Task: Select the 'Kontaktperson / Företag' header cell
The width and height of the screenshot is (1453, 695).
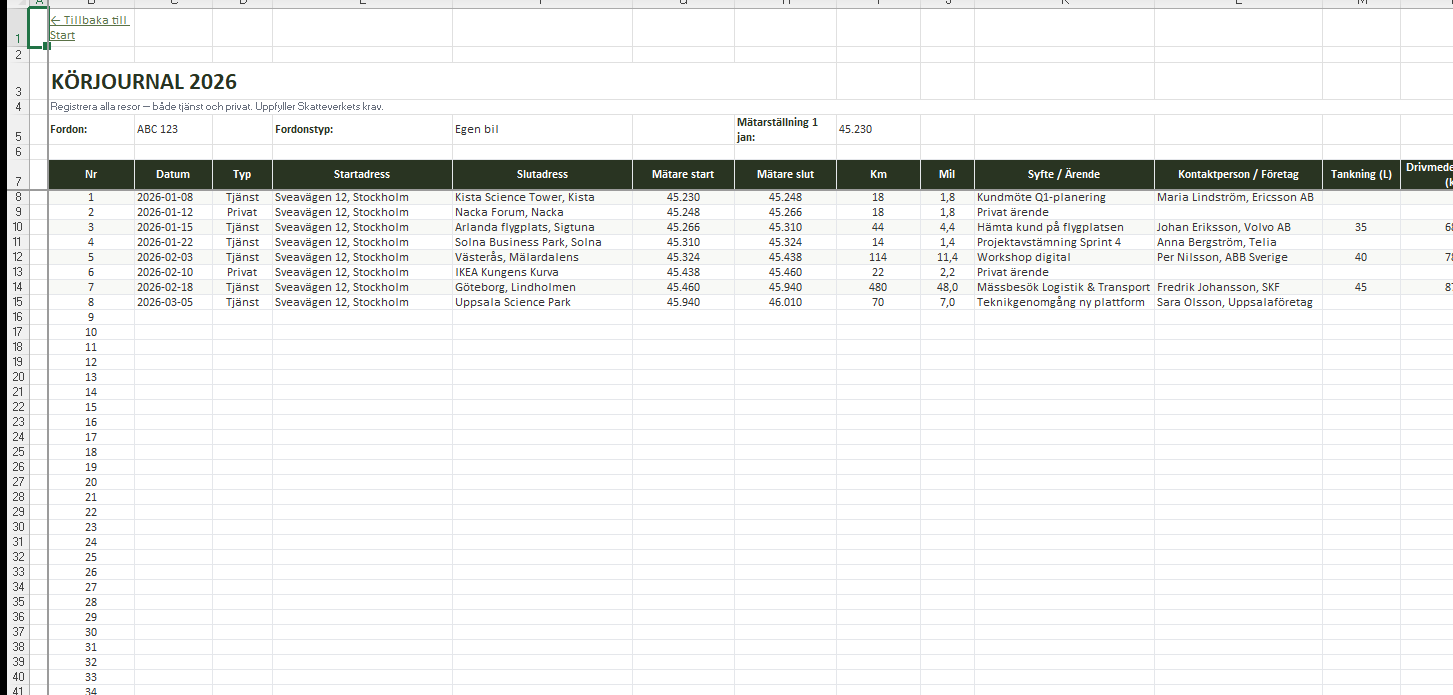Action: tap(1237, 174)
